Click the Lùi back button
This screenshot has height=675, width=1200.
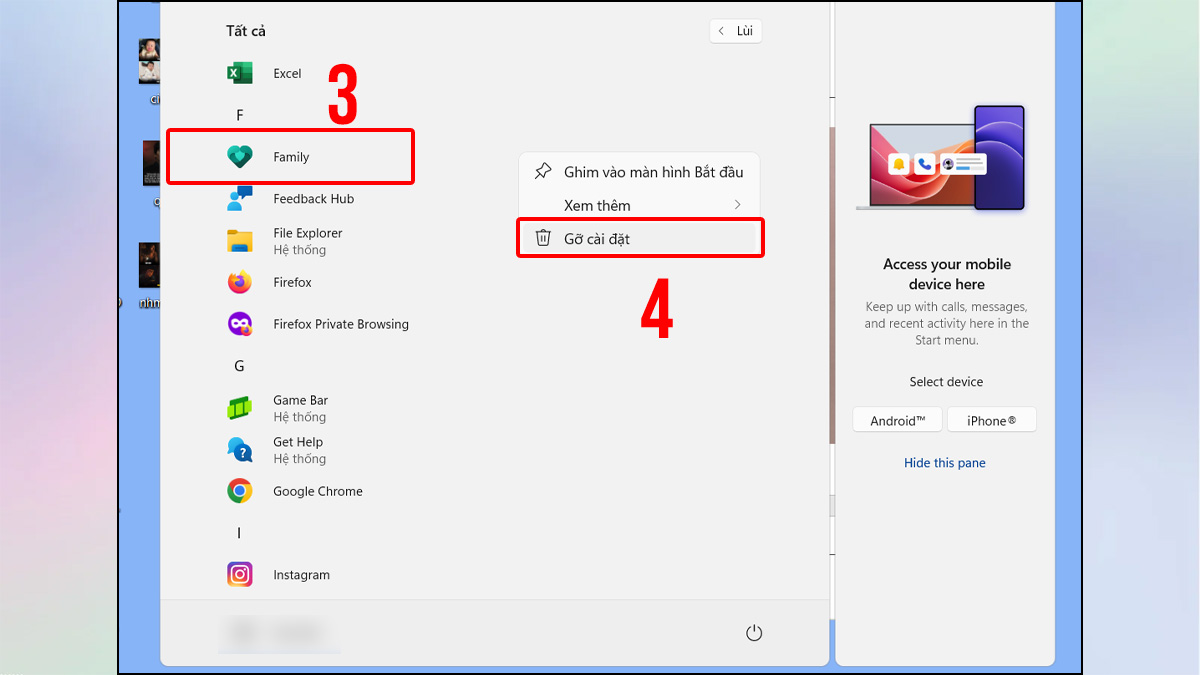point(736,31)
